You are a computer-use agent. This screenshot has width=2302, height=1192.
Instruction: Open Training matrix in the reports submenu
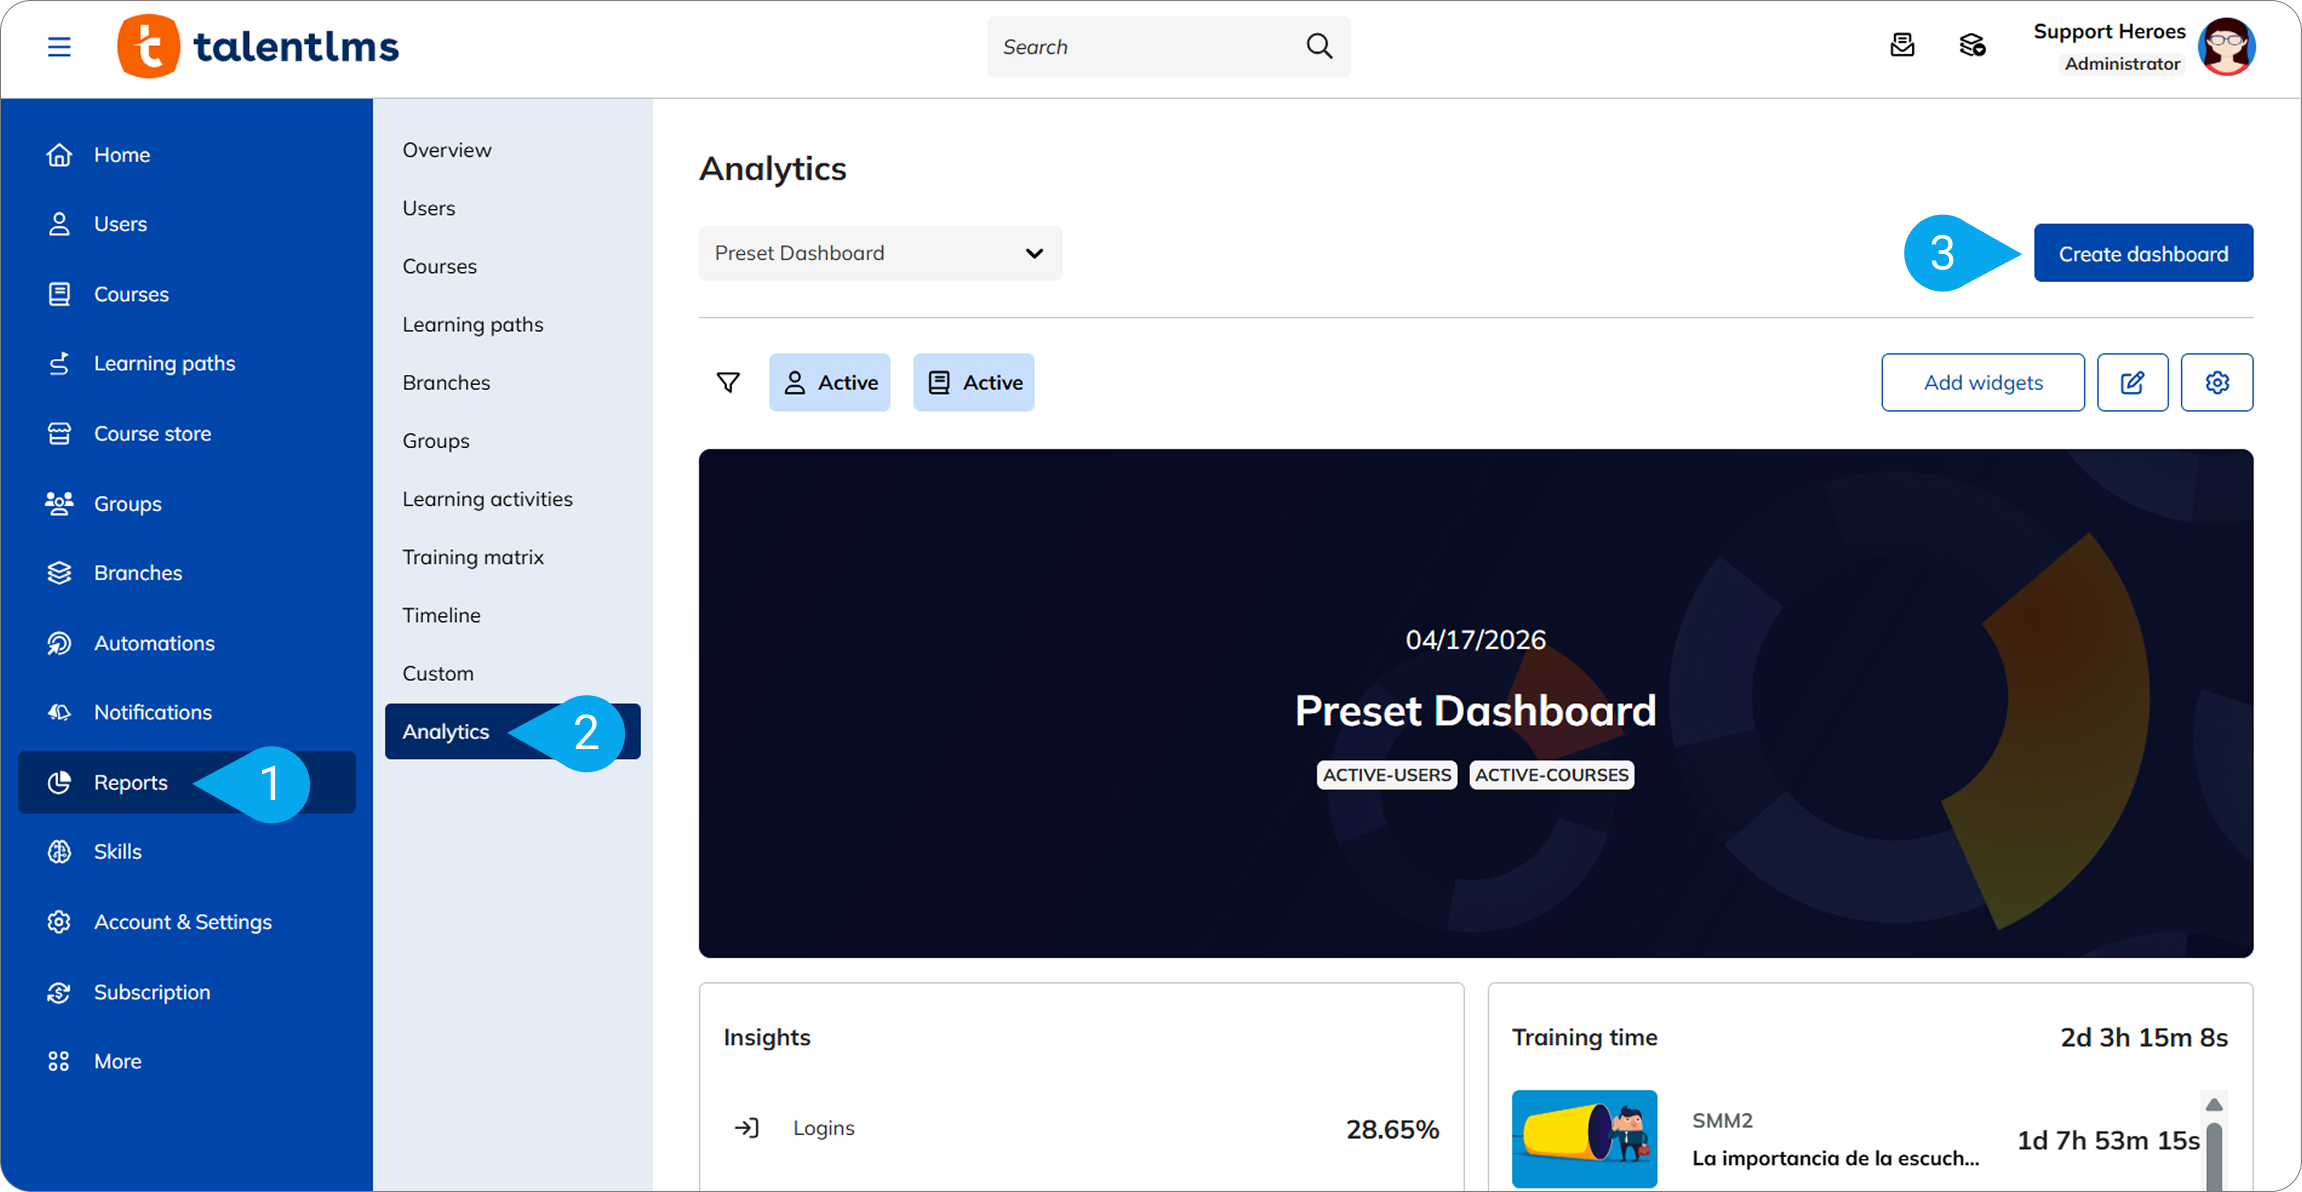point(473,557)
